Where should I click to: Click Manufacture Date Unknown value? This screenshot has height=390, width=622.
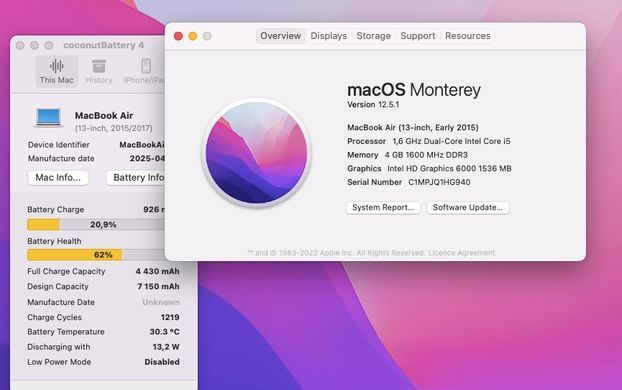(161, 302)
